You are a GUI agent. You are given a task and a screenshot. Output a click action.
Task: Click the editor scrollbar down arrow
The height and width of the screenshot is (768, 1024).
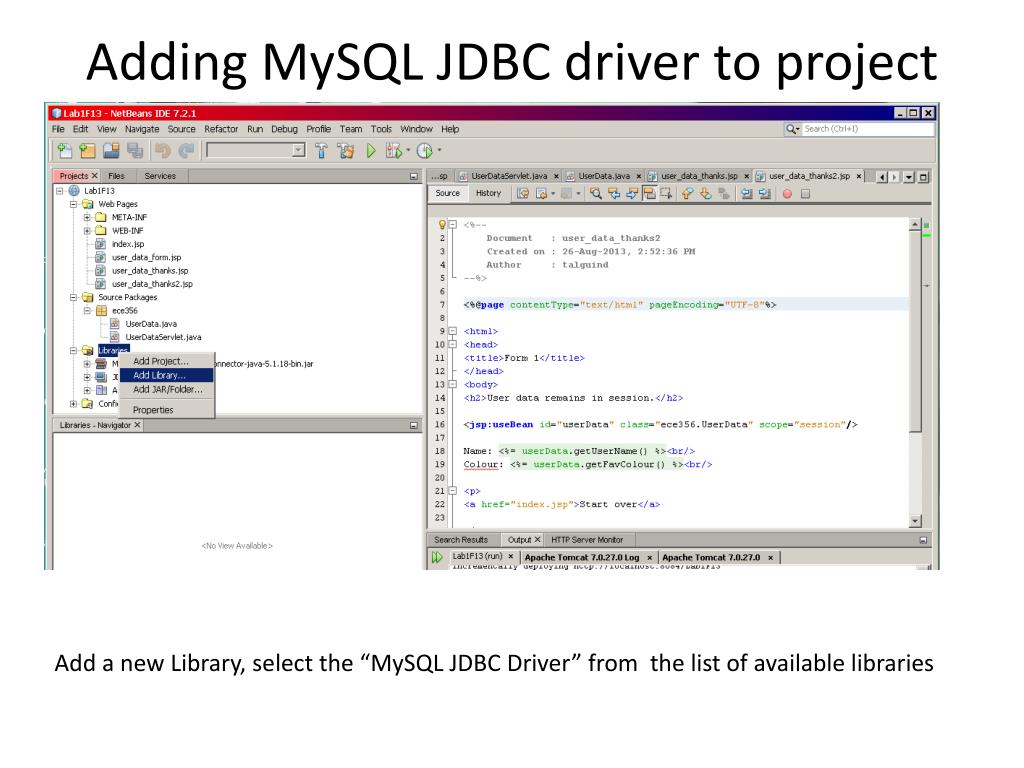point(915,520)
